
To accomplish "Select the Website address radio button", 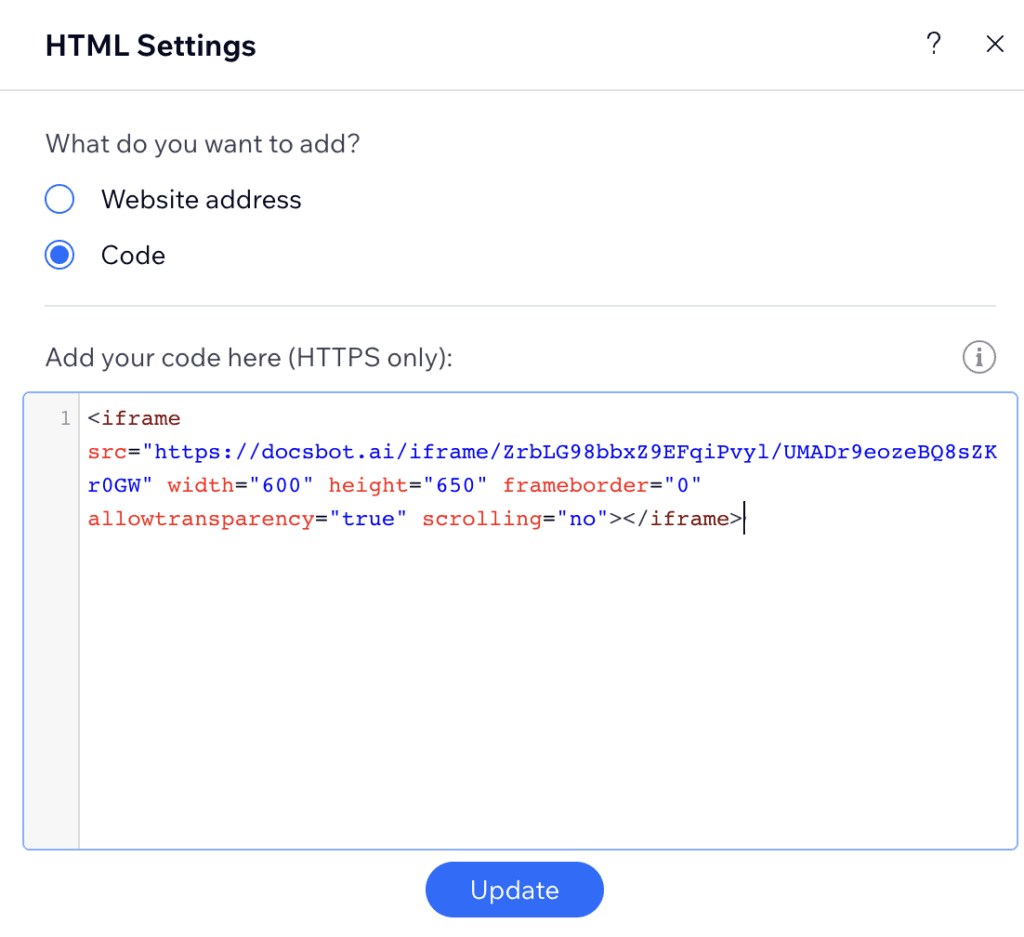I will 60,199.
